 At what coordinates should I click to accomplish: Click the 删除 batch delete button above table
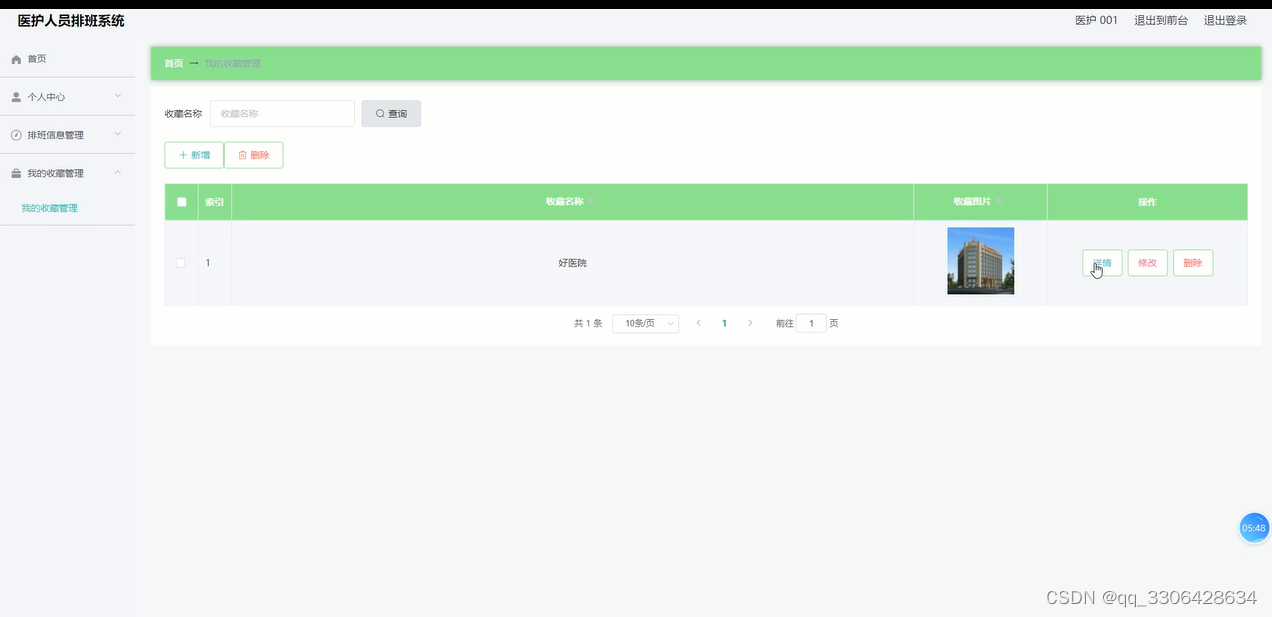tap(254, 155)
